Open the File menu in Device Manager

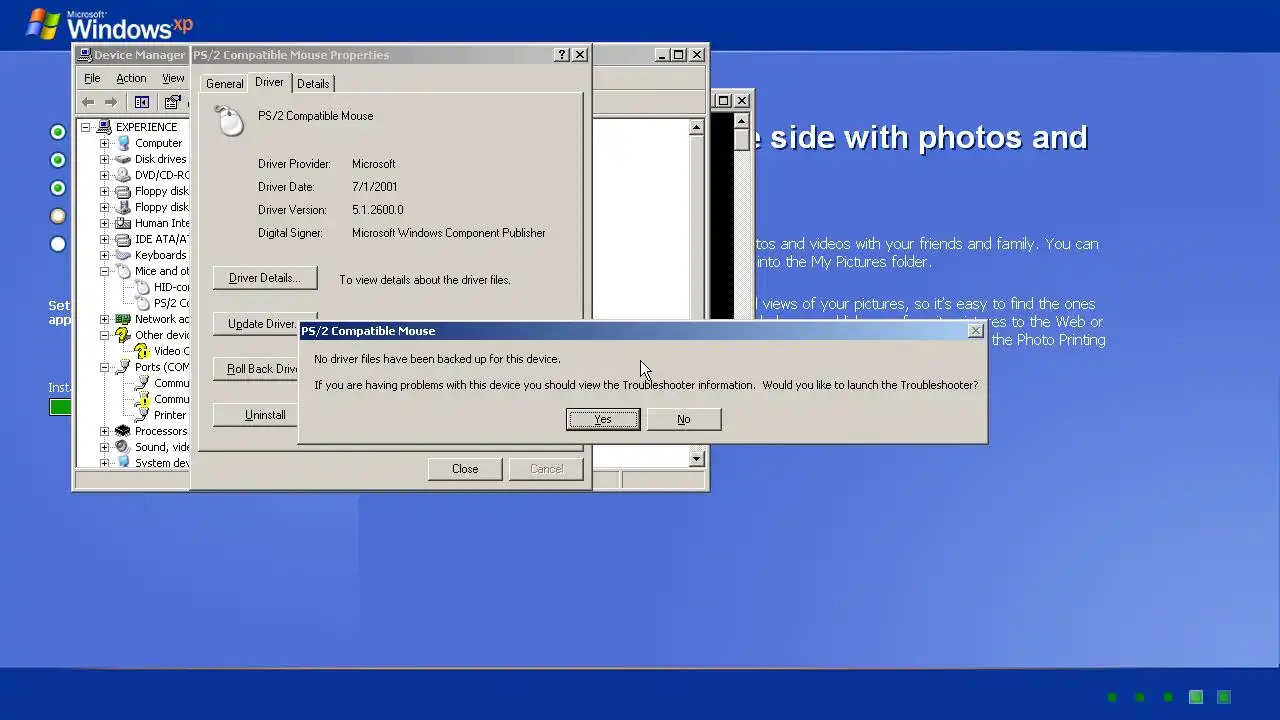click(92, 78)
